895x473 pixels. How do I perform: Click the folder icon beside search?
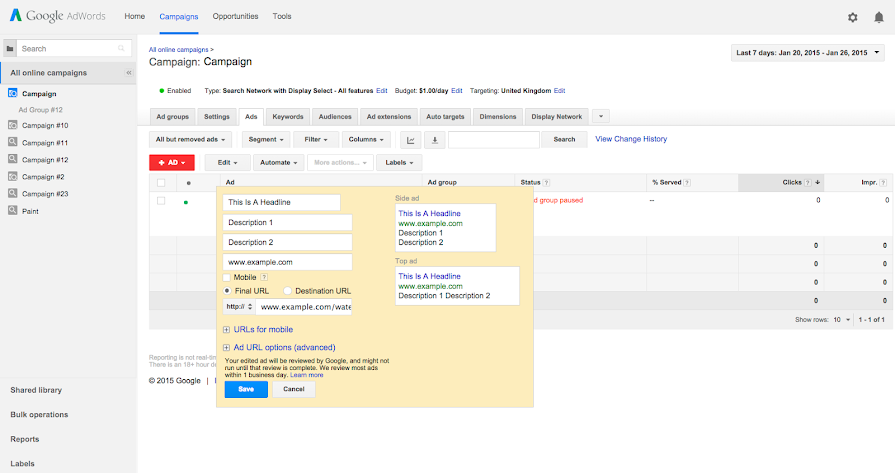(10, 48)
